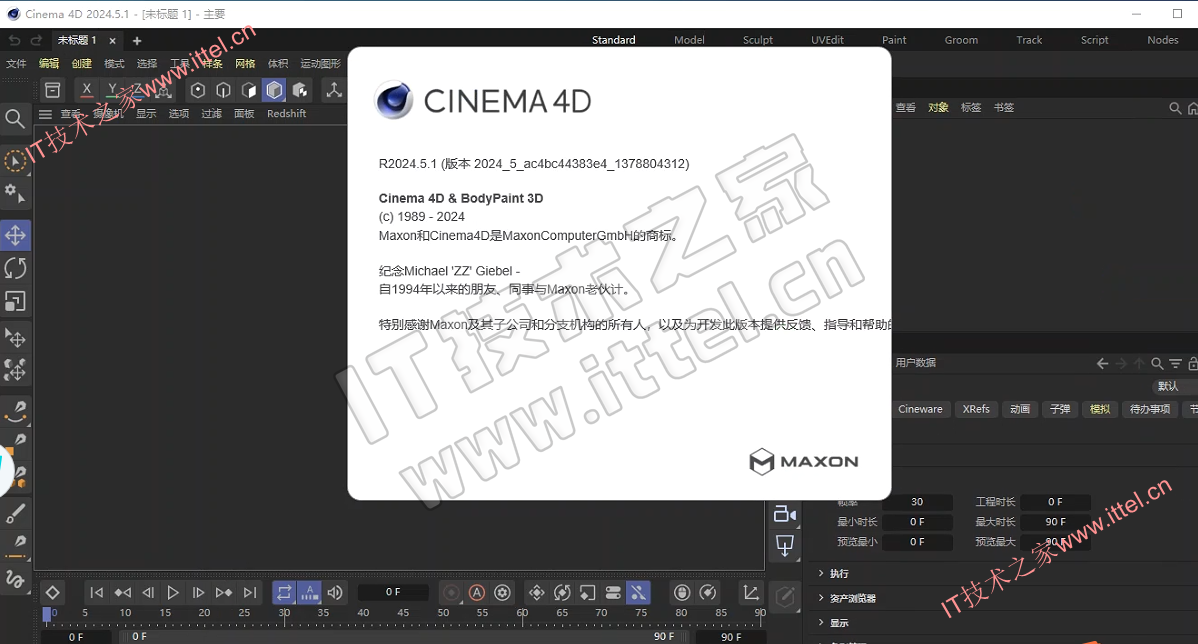Open the search magnifier in left toolbar
The height and width of the screenshot is (644, 1198).
15,118
